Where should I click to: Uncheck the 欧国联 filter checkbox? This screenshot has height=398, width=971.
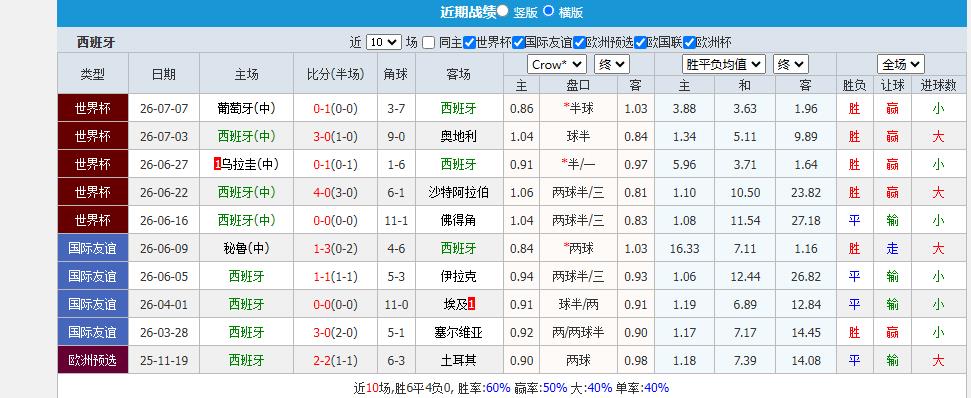tap(640, 43)
